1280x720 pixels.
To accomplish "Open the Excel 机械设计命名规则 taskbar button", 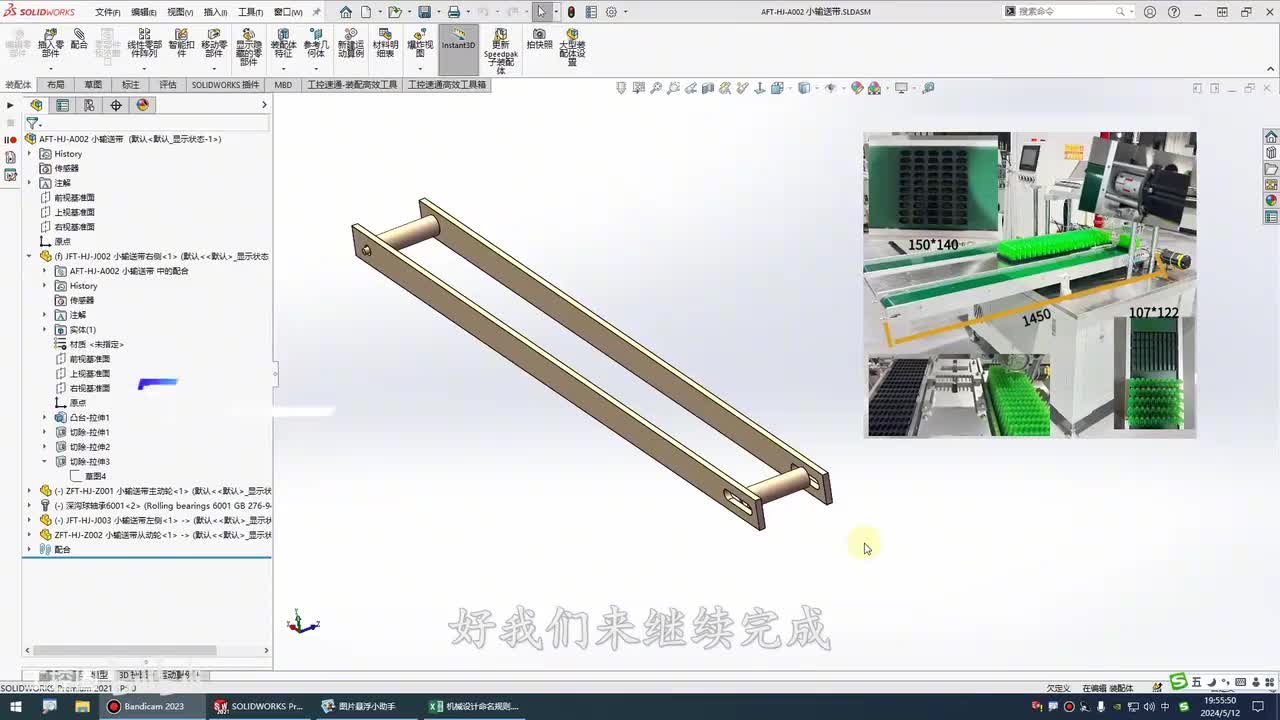I will [476, 706].
